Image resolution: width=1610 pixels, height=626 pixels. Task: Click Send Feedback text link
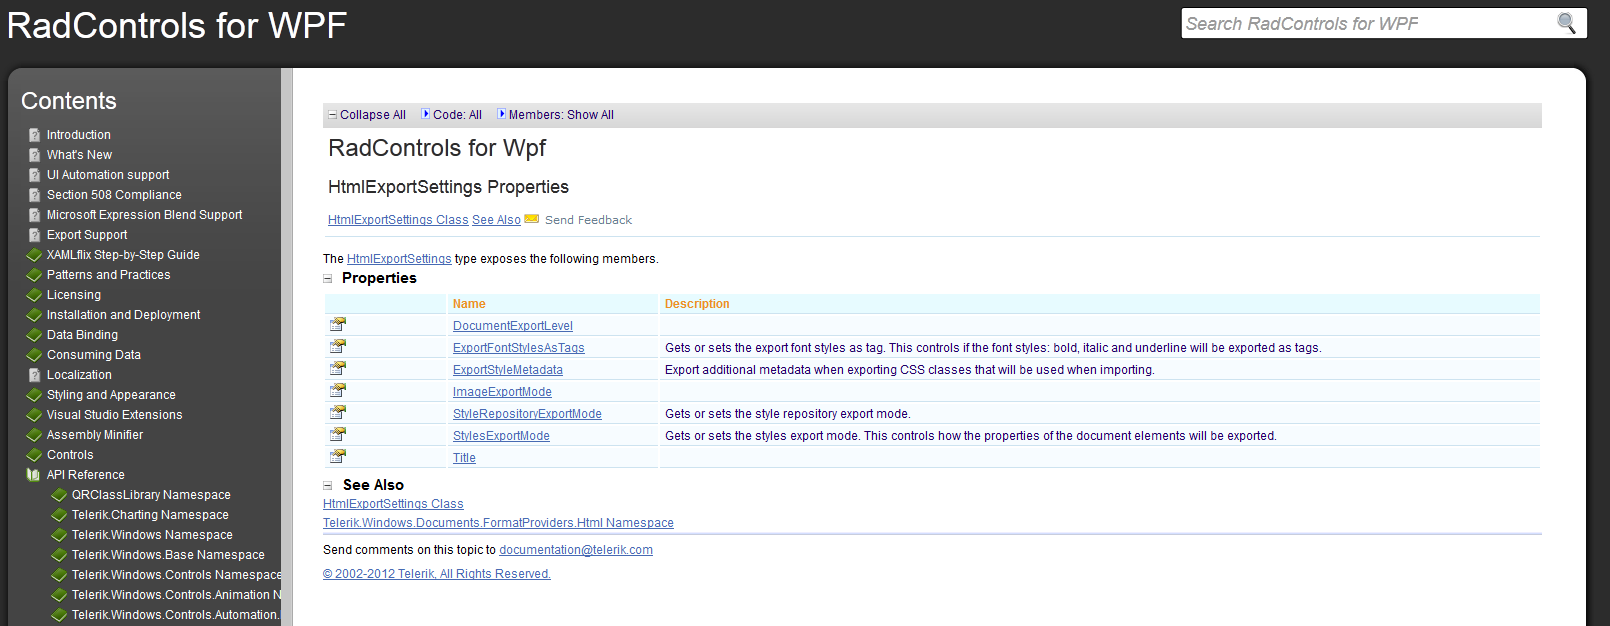(588, 220)
